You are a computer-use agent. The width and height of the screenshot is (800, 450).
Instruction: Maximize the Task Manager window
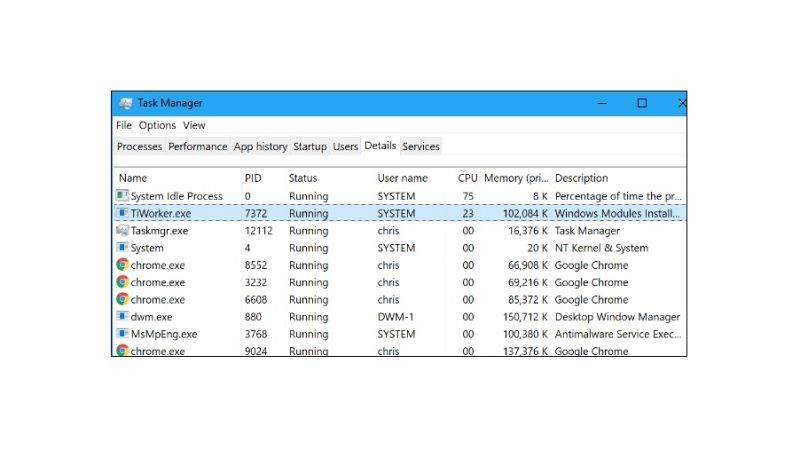click(642, 103)
